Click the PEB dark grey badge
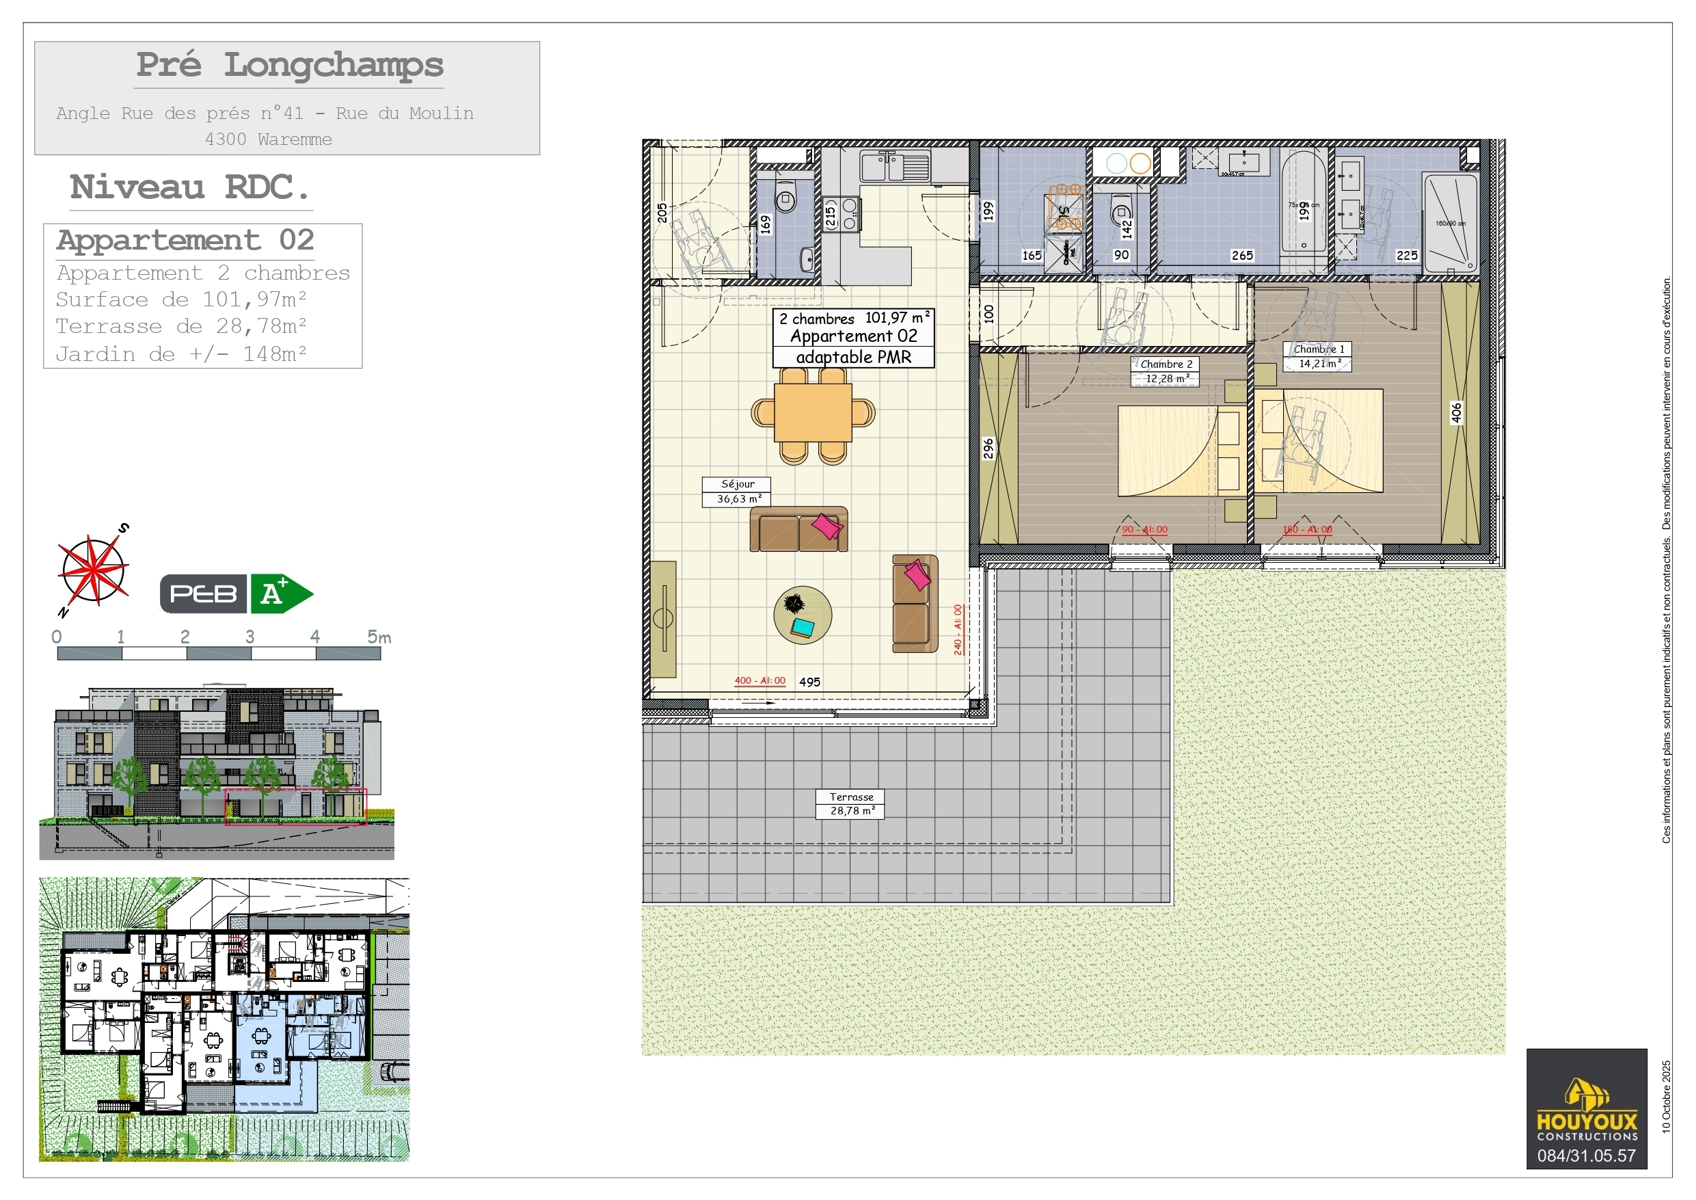This screenshot has height=1200, width=1696. (x=204, y=594)
